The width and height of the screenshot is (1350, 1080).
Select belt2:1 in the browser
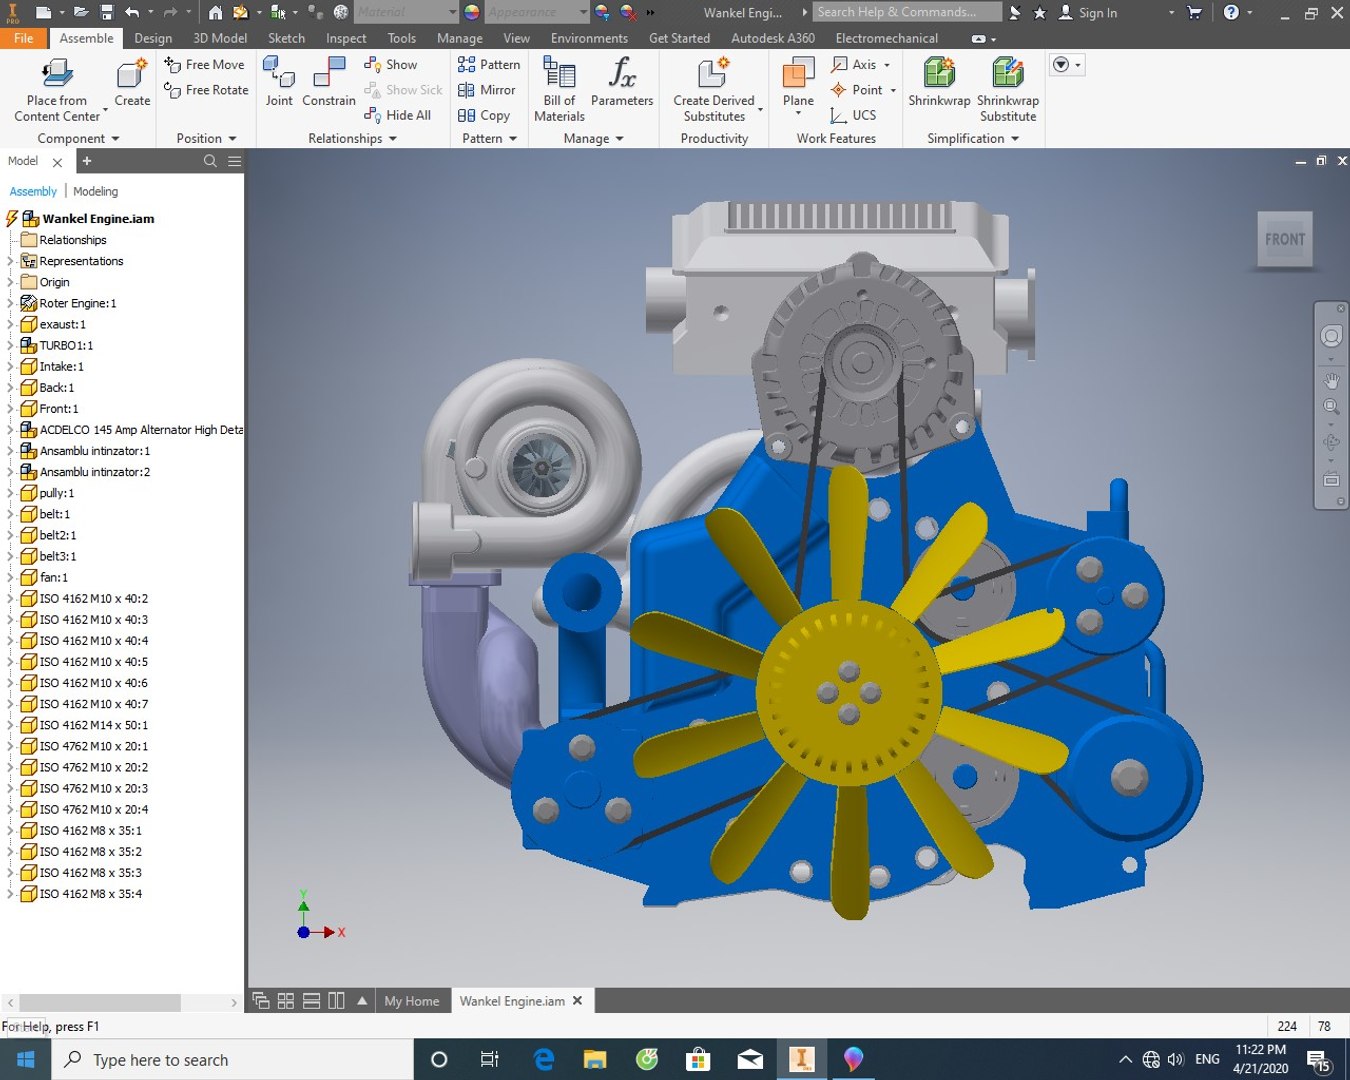(x=58, y=535)
